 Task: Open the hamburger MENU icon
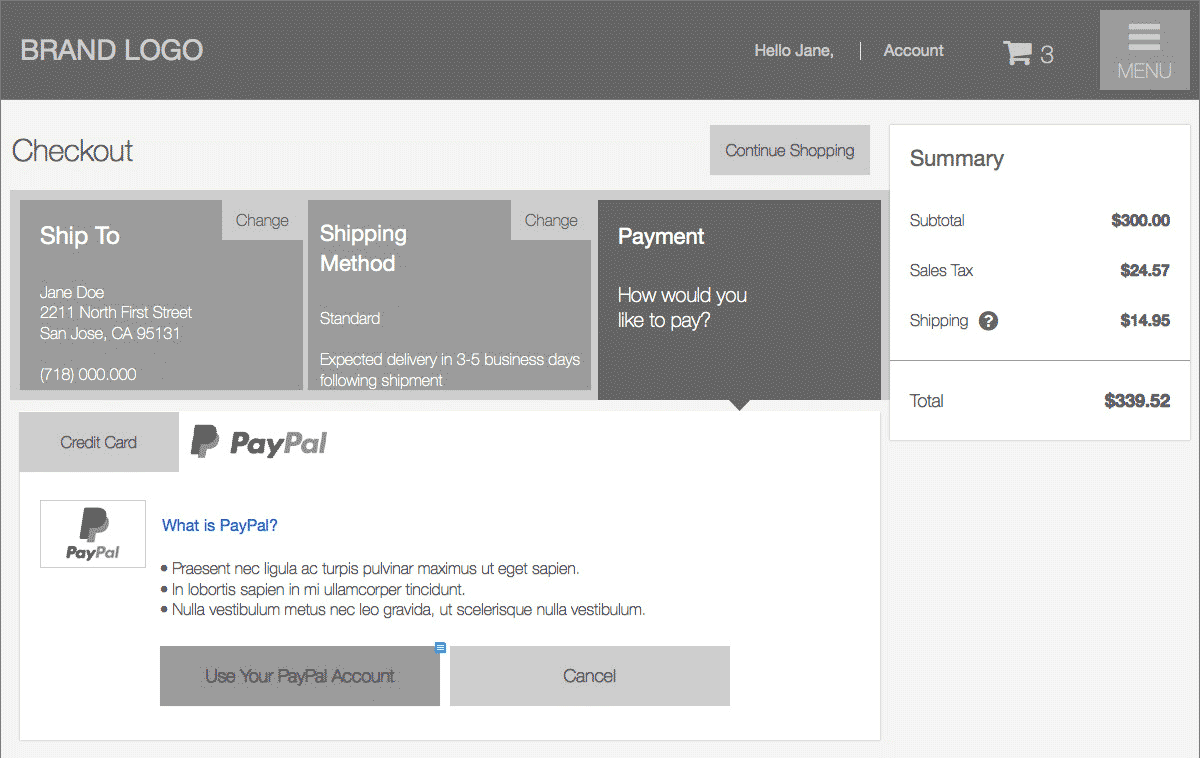point(1144,50)
